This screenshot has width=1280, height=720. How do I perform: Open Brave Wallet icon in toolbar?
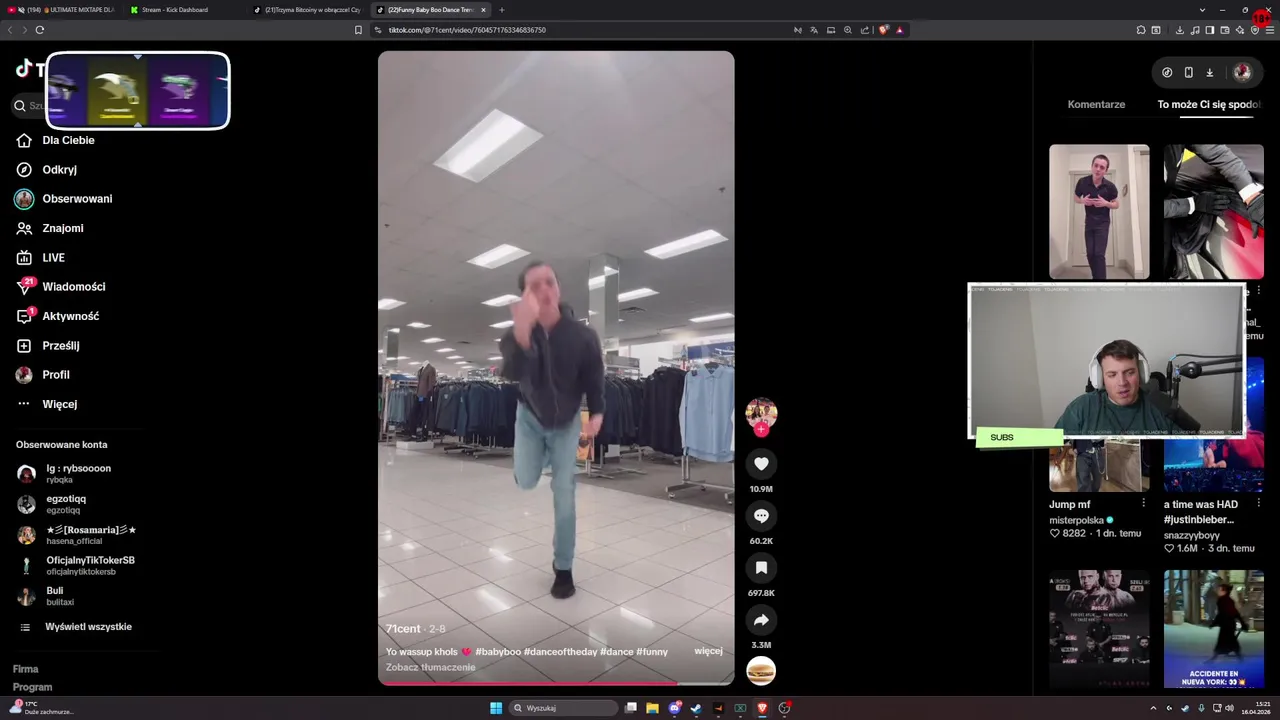point(1225,30)
